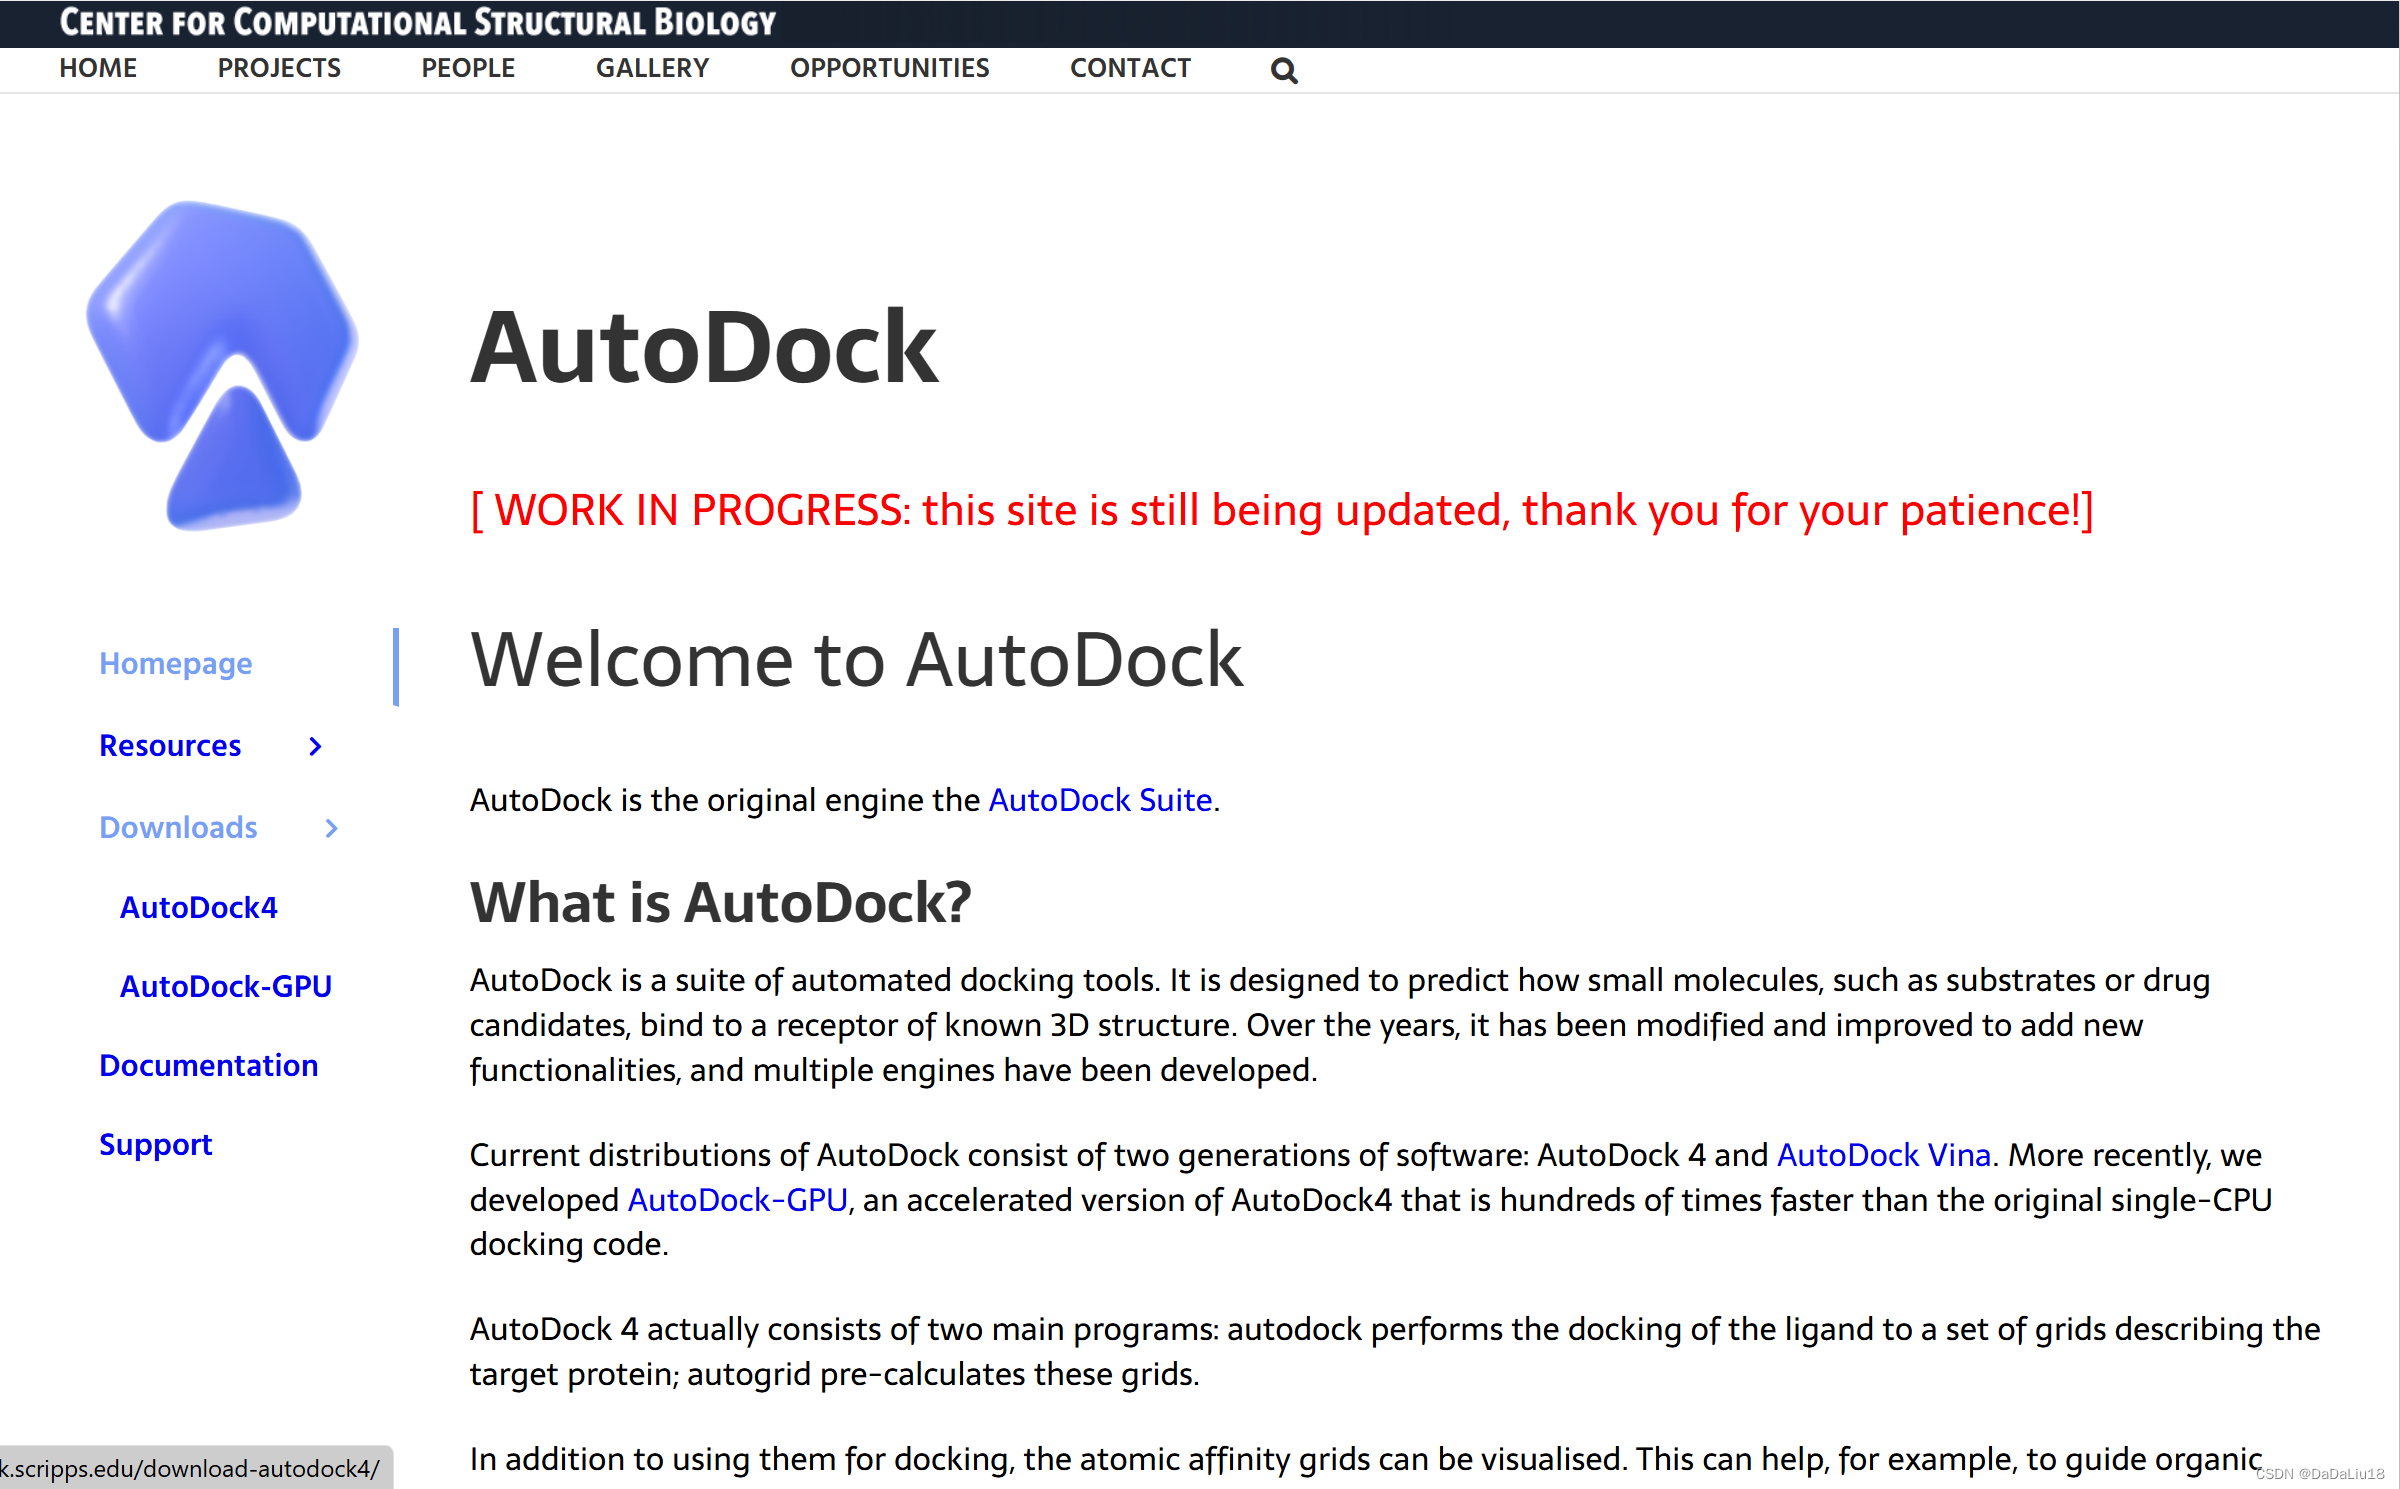Open the GALLERY navigation item
2400x1489 pixels.
(x=652, y=67)
